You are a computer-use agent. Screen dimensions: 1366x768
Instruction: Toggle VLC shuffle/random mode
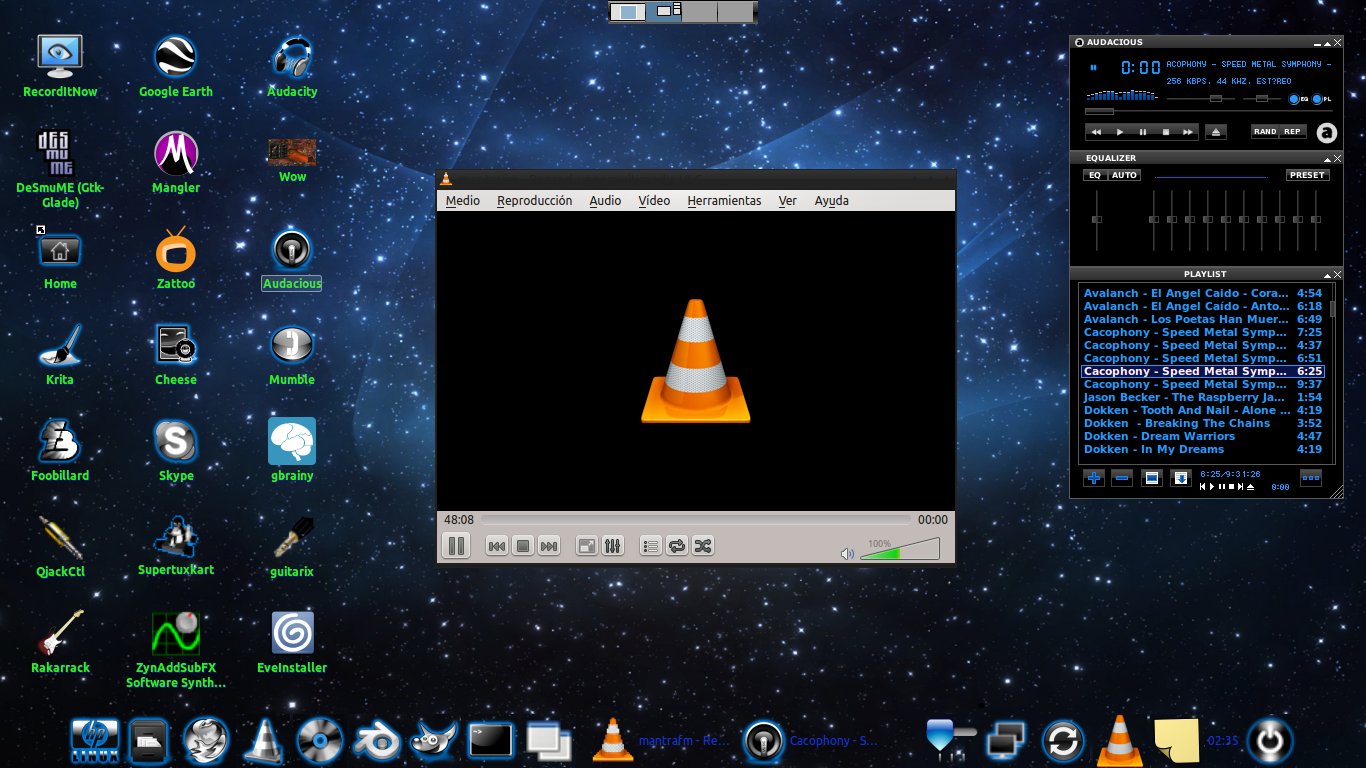[703, 546]
